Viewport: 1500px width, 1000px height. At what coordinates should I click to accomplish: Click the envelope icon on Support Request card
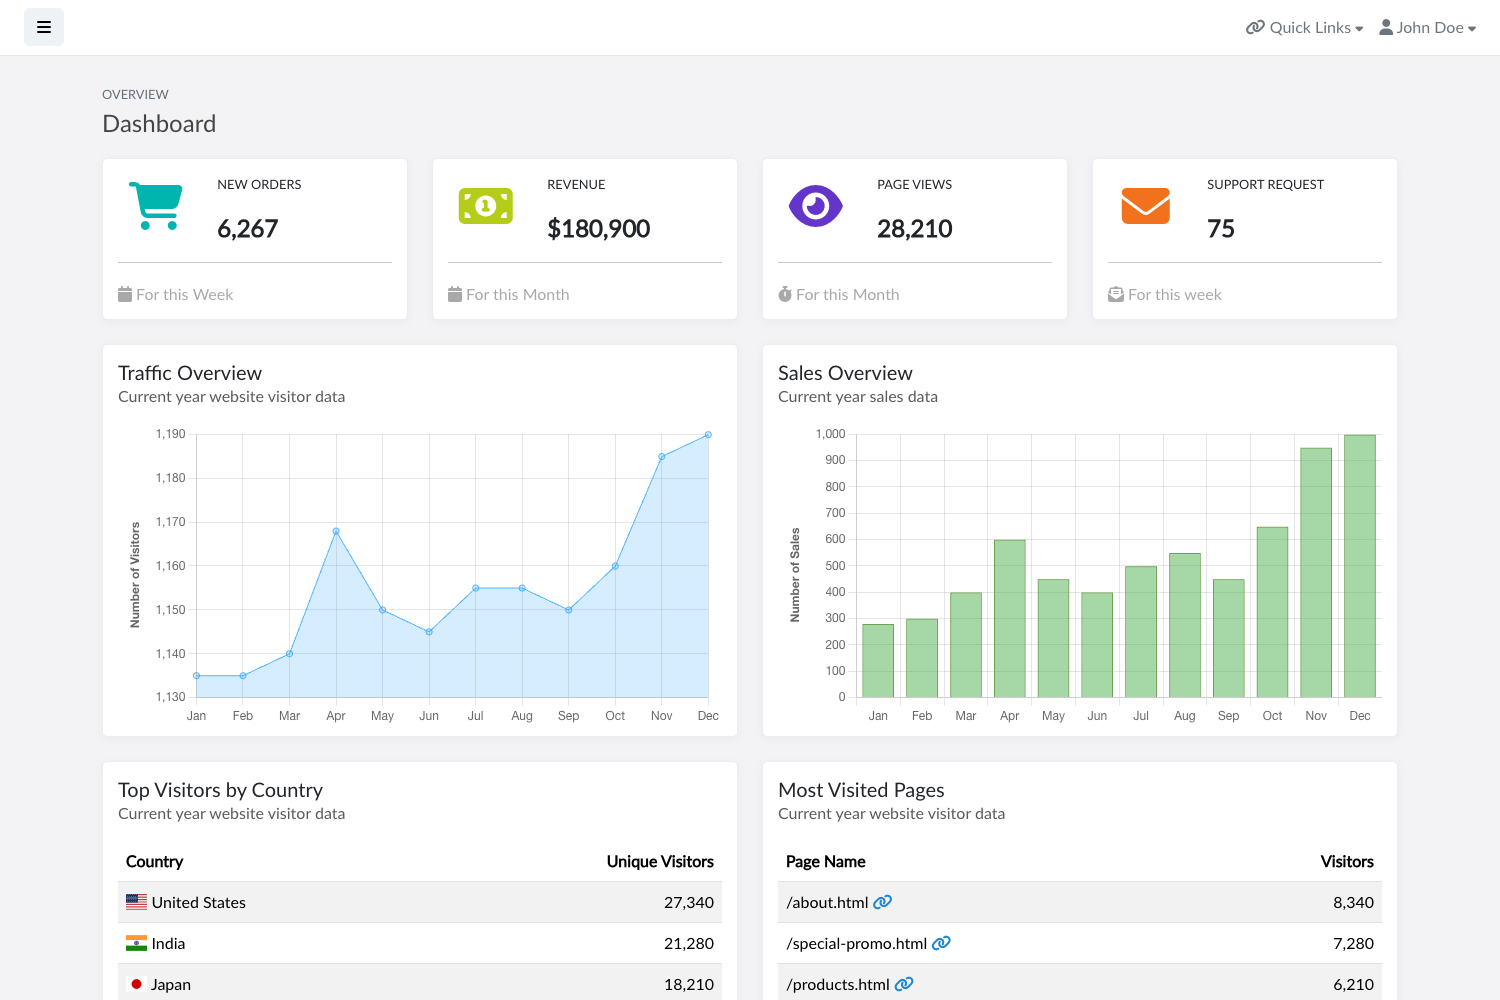pyautogui.click(x=1144, y=205)
